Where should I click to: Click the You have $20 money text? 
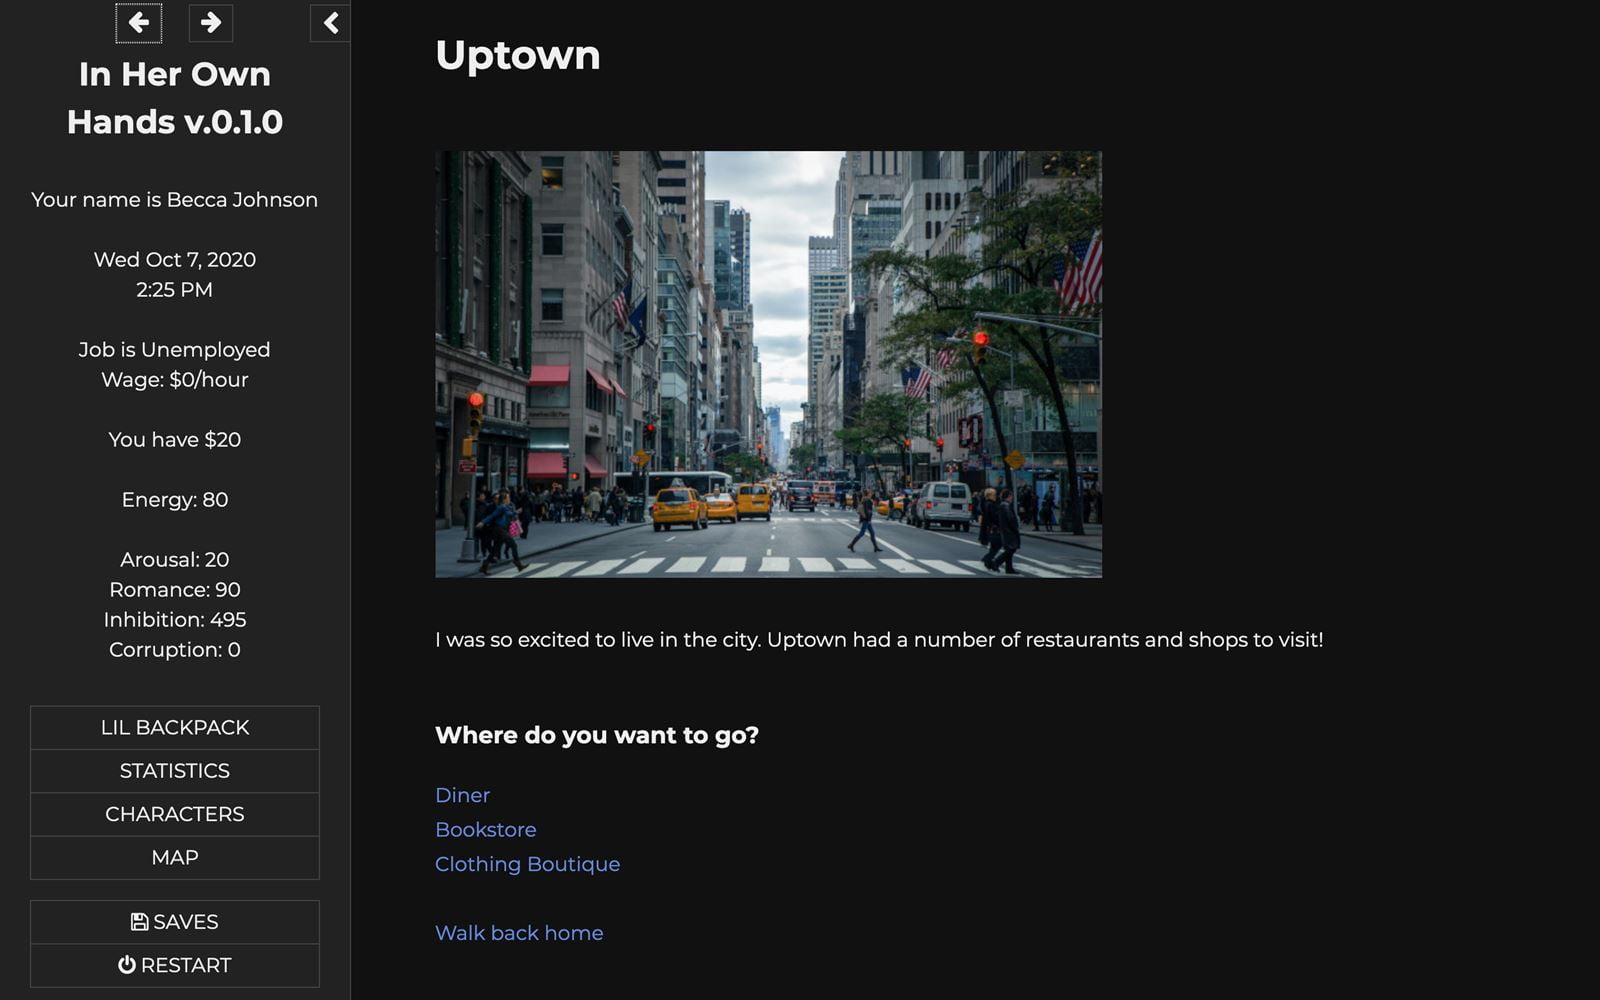[175, 440]
